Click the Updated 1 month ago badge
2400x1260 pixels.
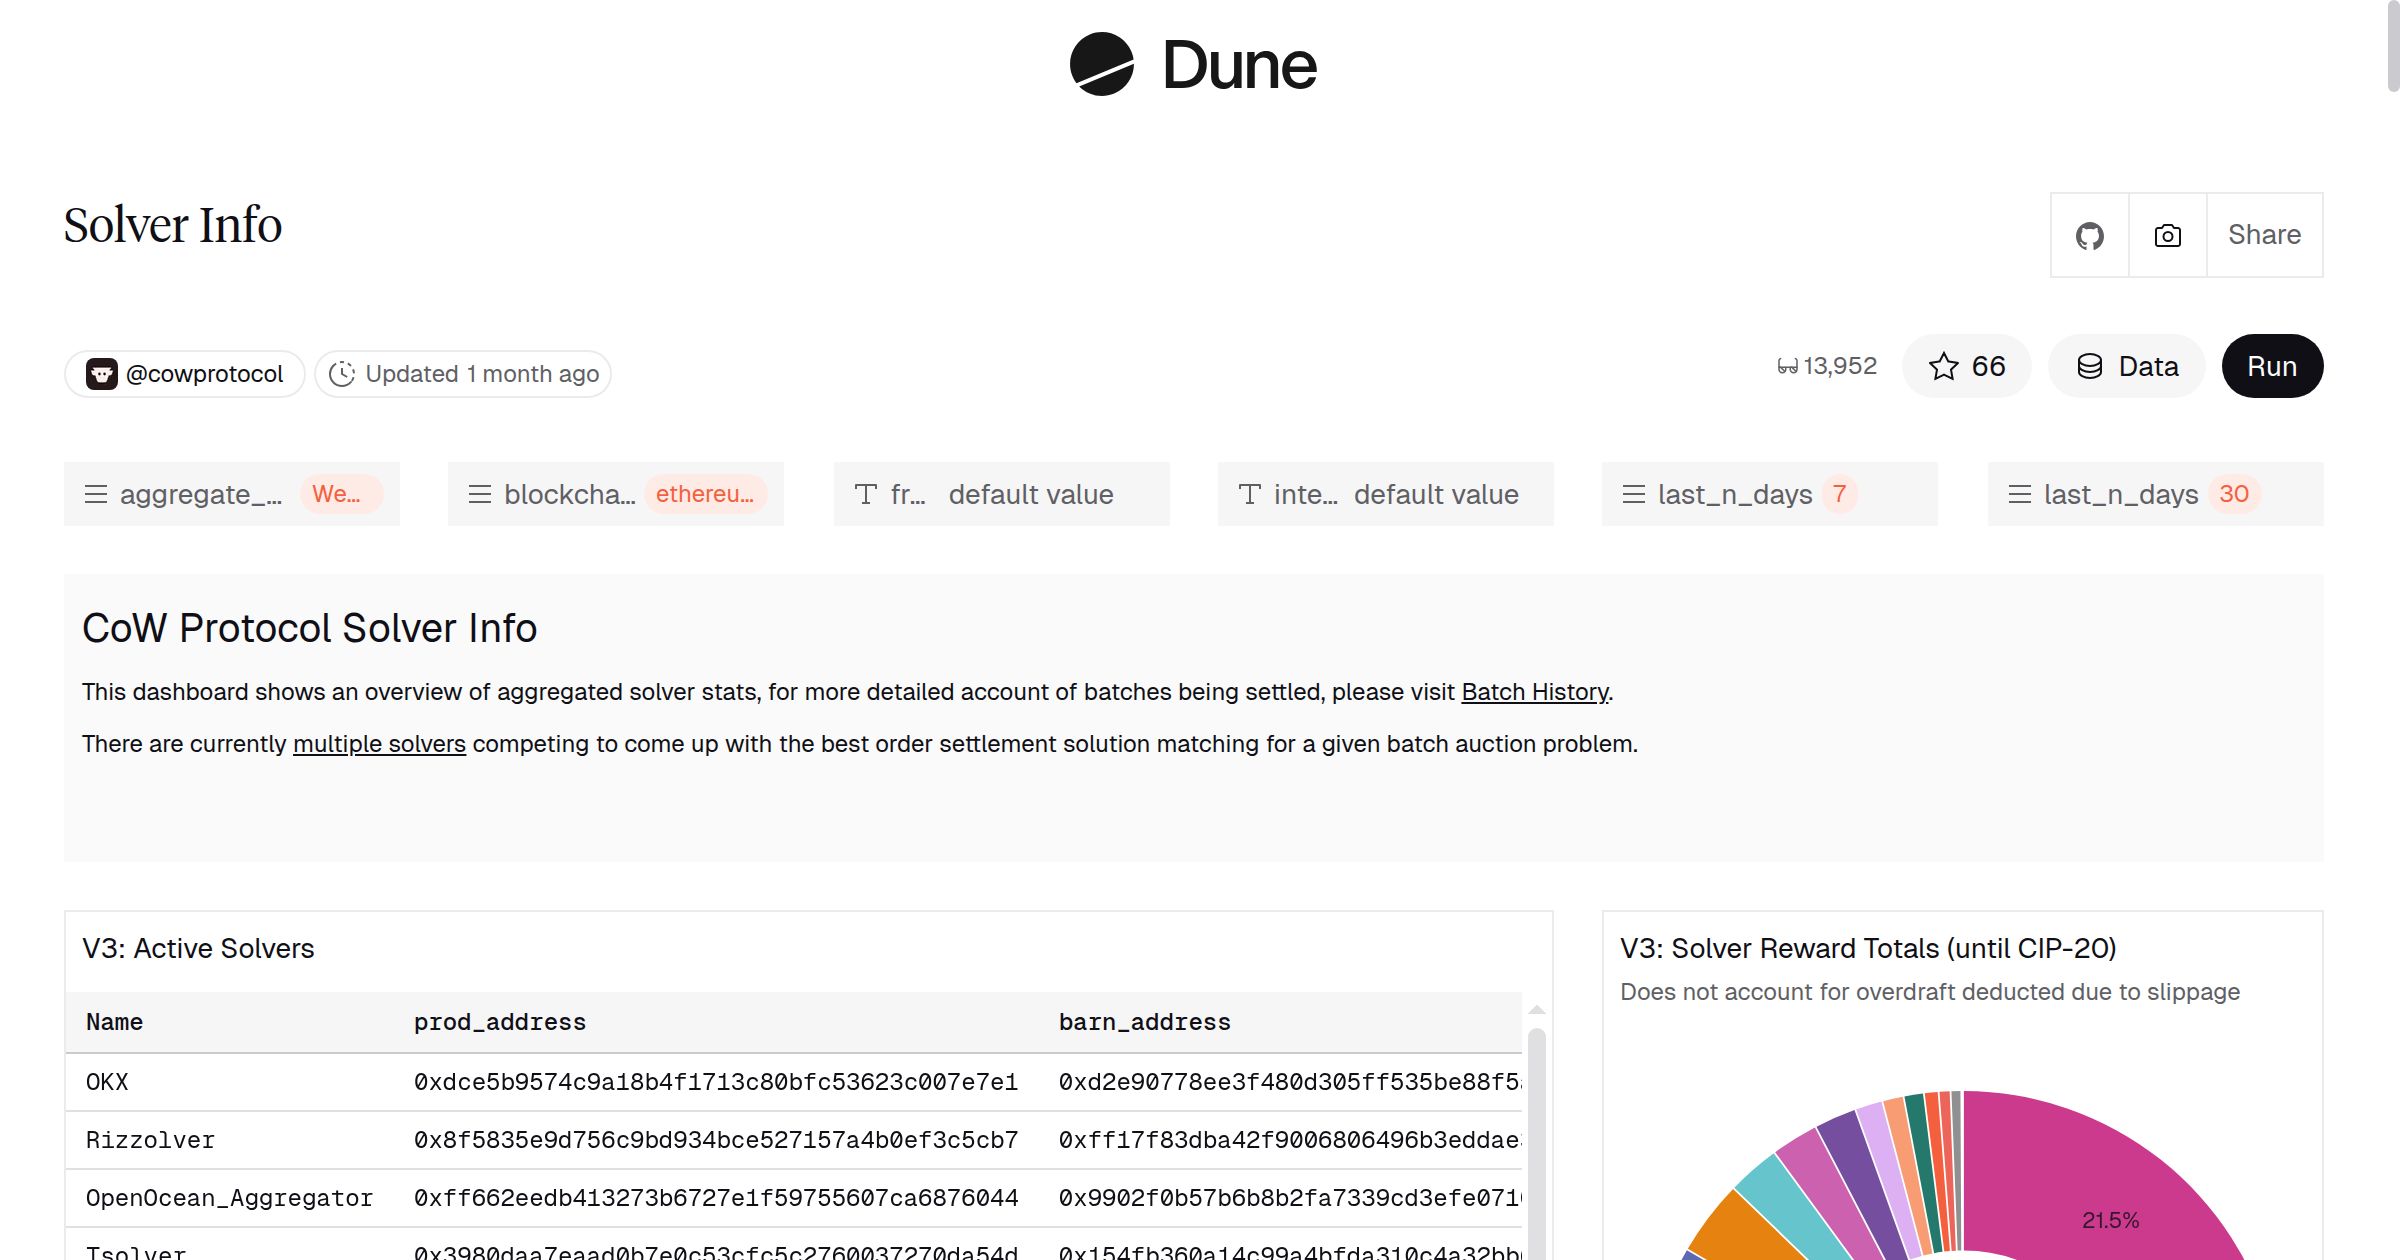pos(463,373)
